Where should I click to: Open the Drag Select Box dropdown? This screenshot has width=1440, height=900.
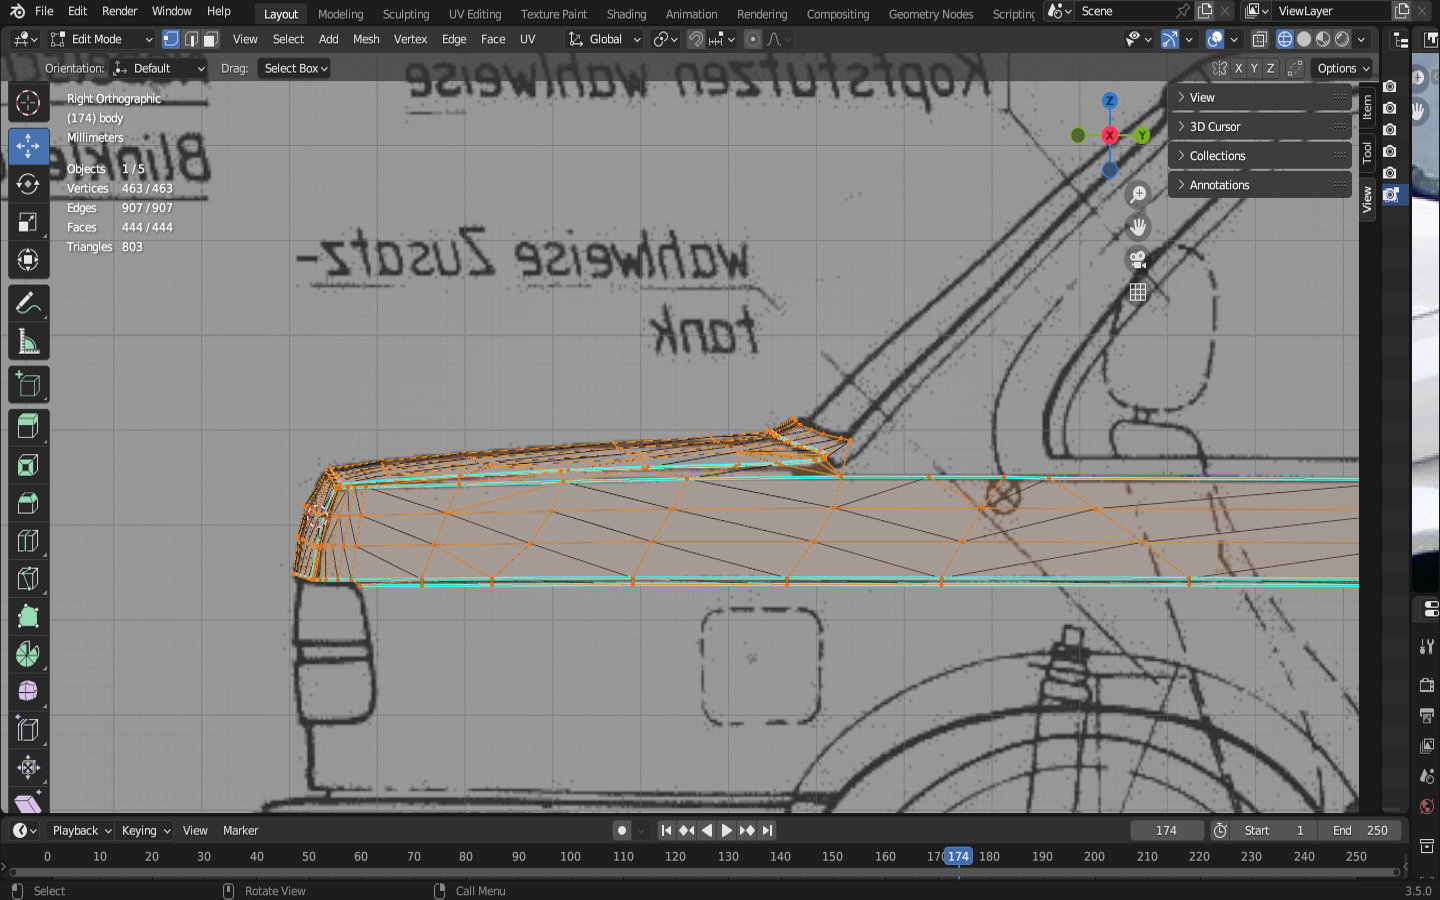[295, 68]
